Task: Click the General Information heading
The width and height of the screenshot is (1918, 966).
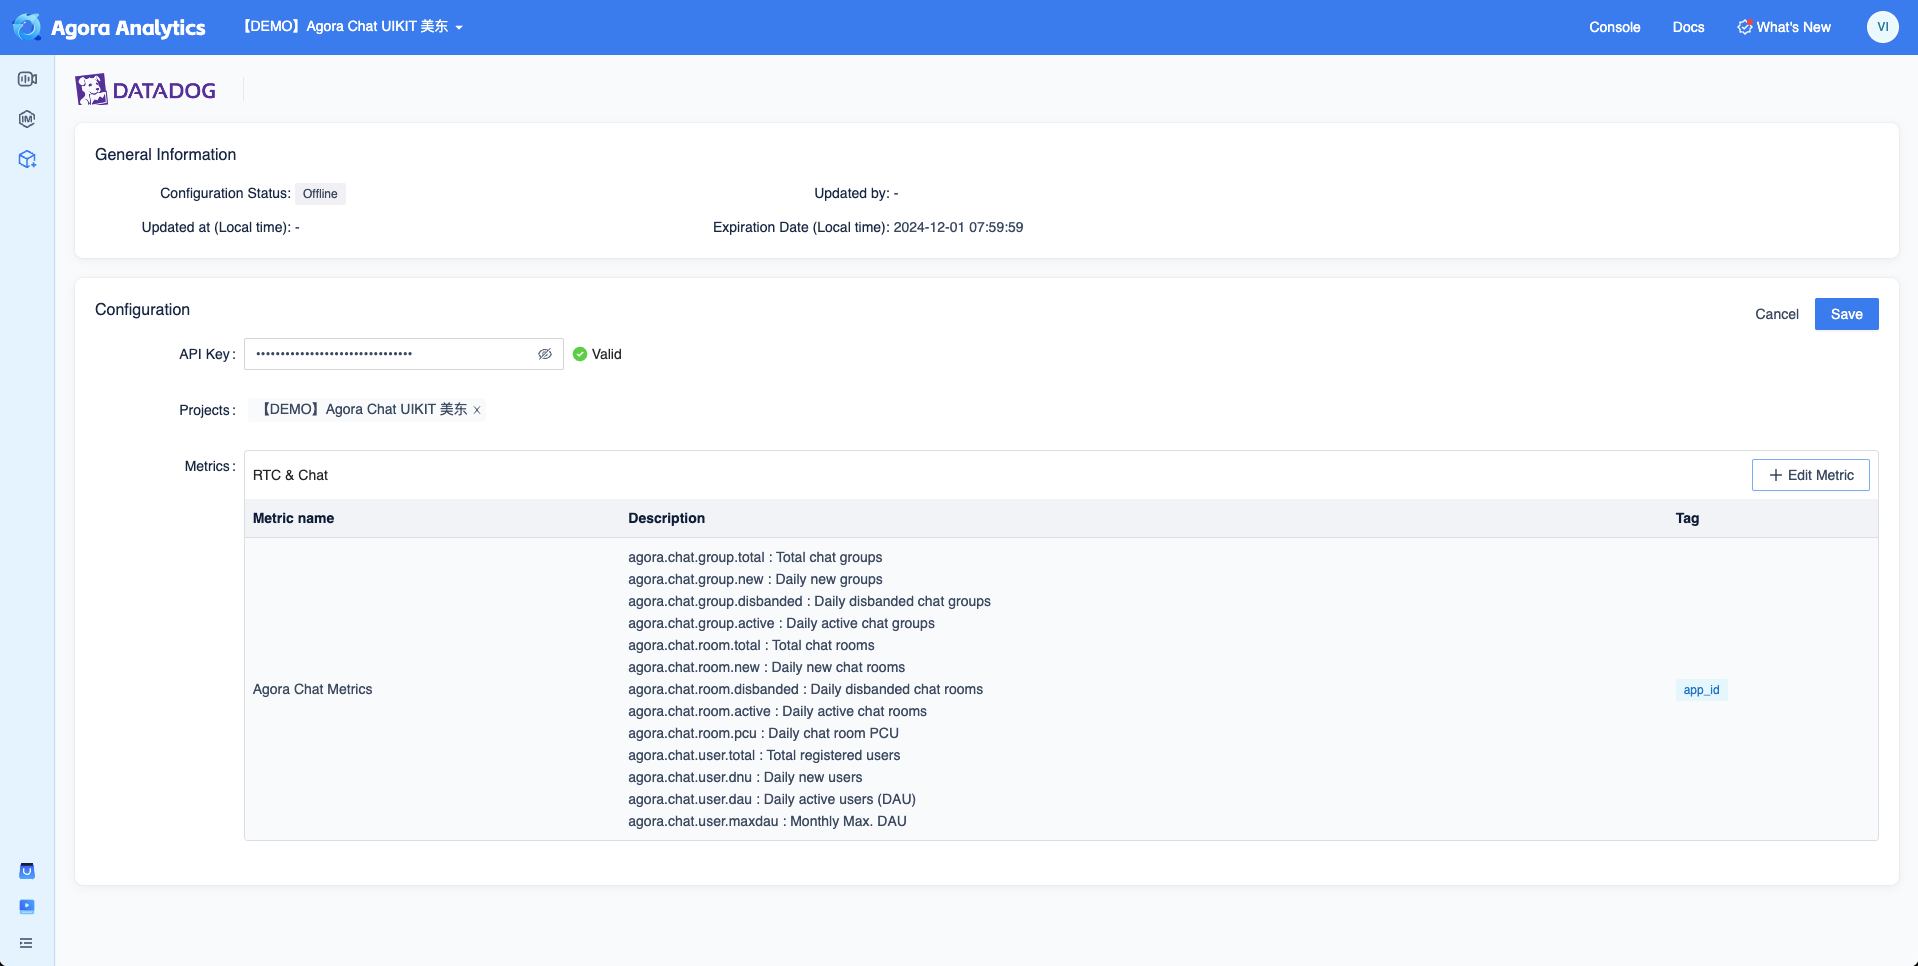Action: (165, 154)
